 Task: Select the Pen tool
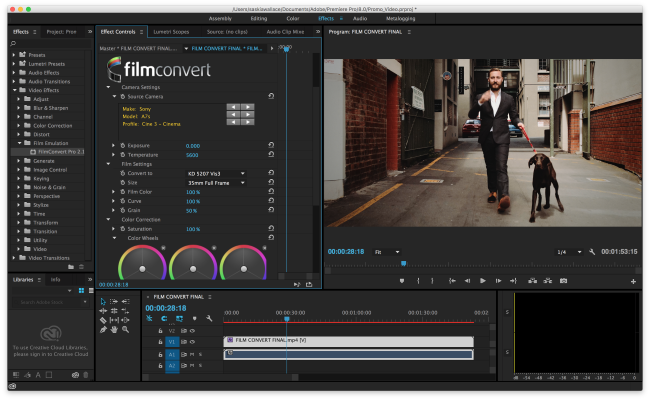point(103,330)
